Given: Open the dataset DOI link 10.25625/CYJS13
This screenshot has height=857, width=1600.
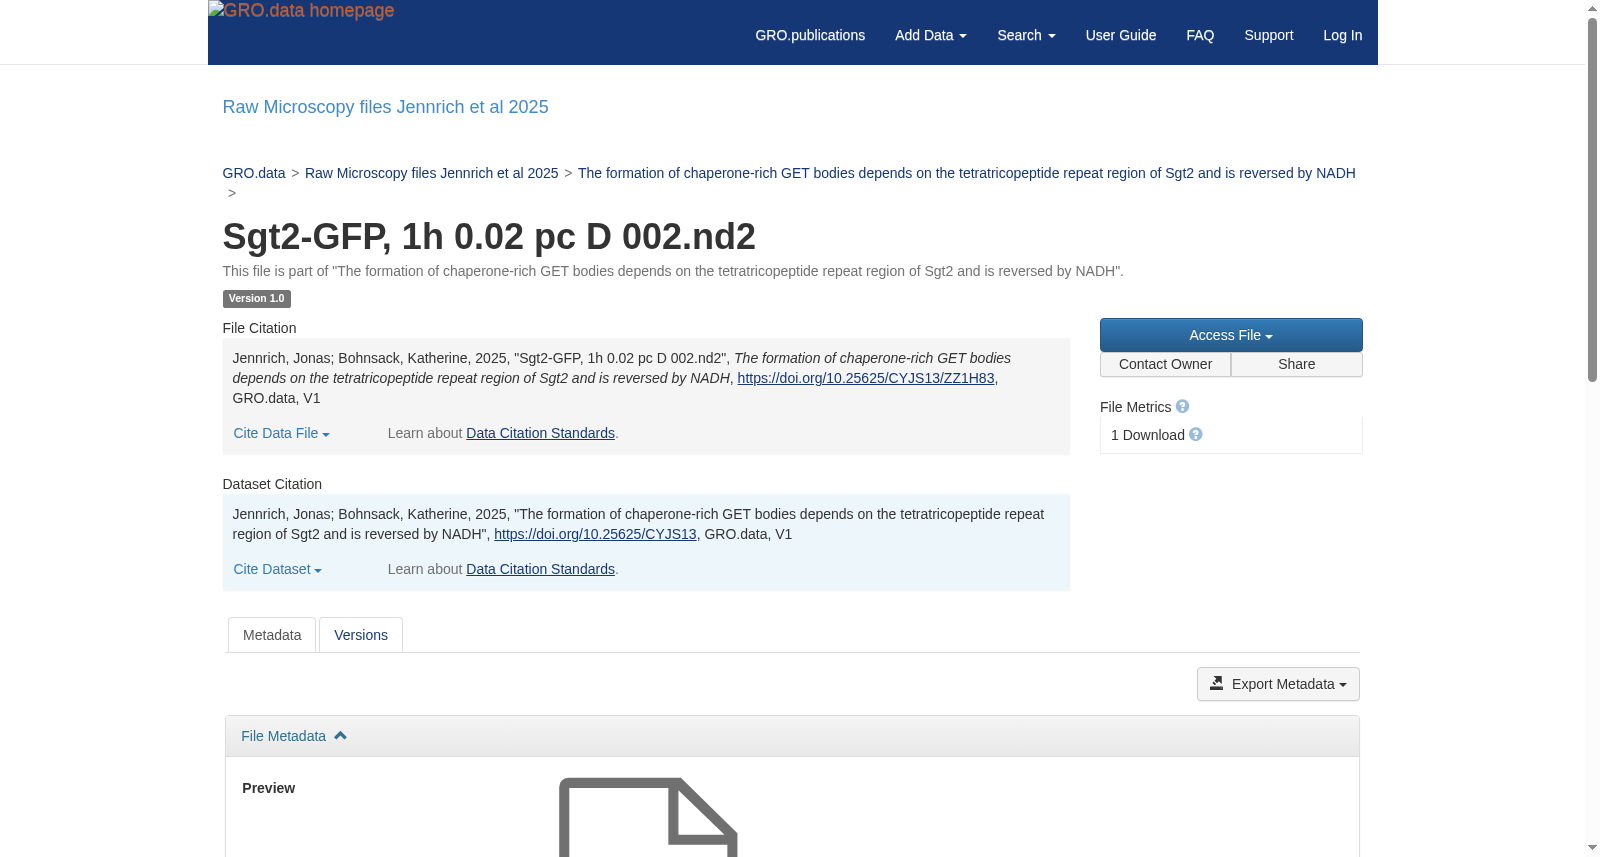Looking at the screenshot, I should tap(595, 534).
